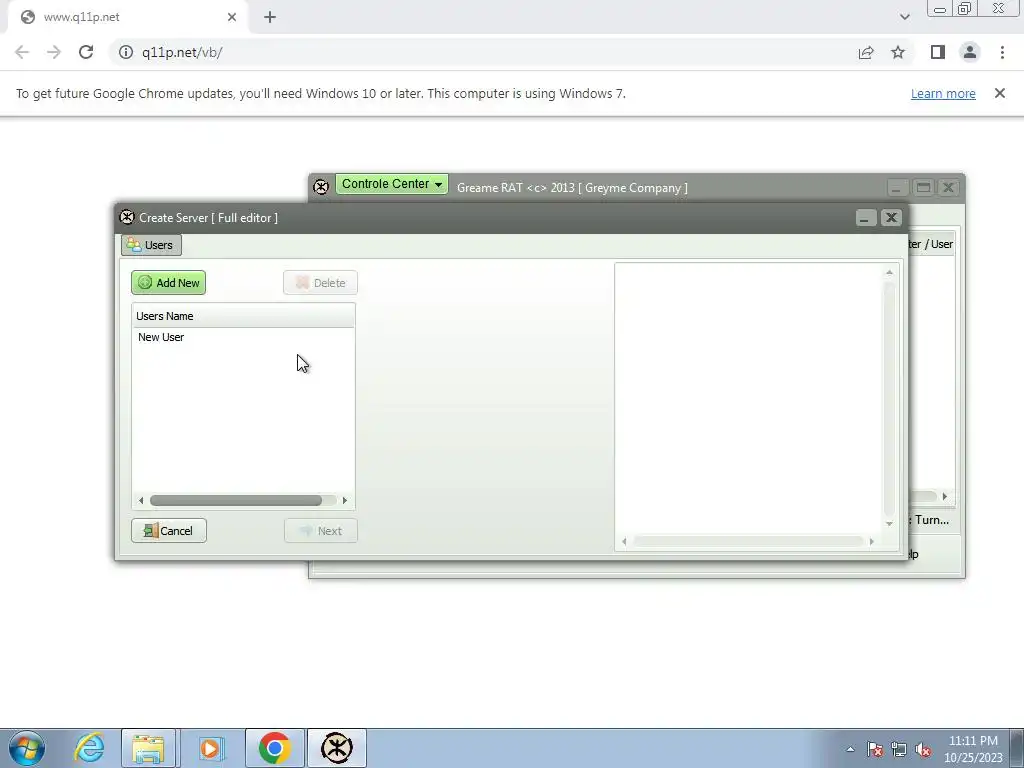This screenshot has height=768, width=1024.
Task: Open network tray icon
Action: tap(899, 749)
